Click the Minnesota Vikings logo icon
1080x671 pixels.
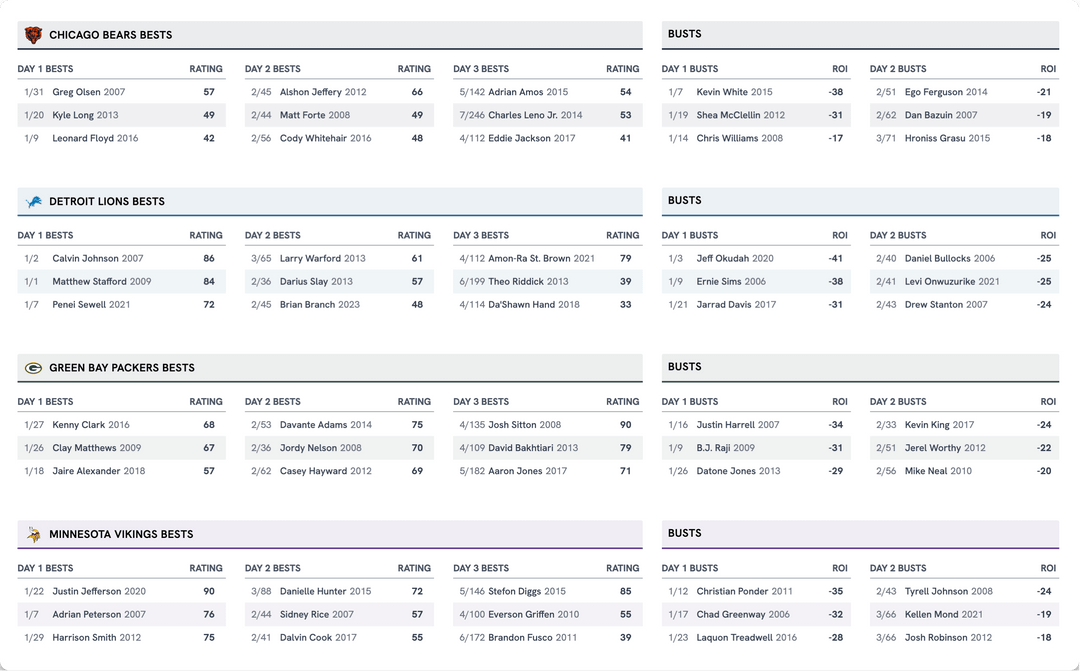coord(33,535)
